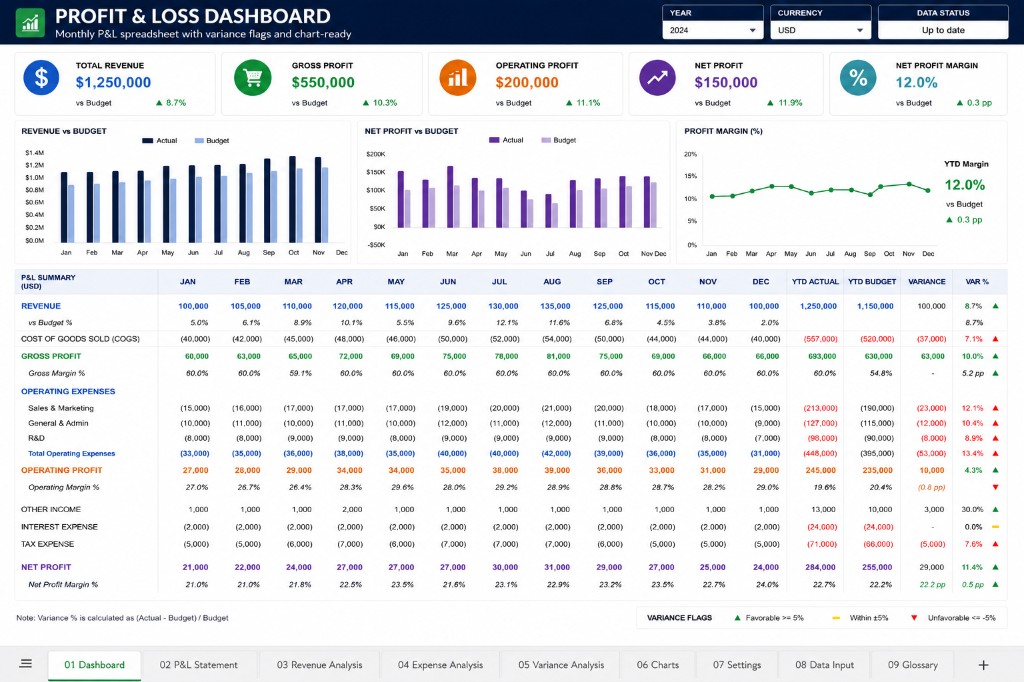Click the R&D row label

[x=37, y=438]
